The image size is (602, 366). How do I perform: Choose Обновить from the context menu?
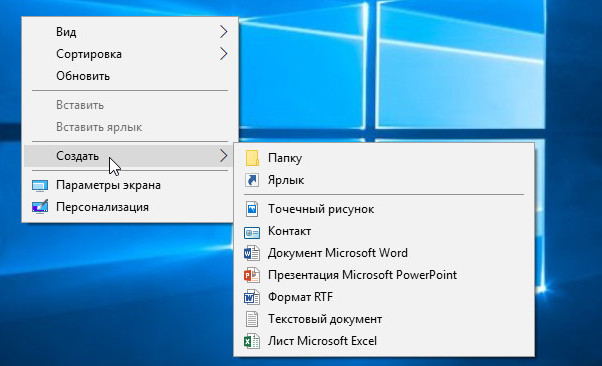point(130,76)
